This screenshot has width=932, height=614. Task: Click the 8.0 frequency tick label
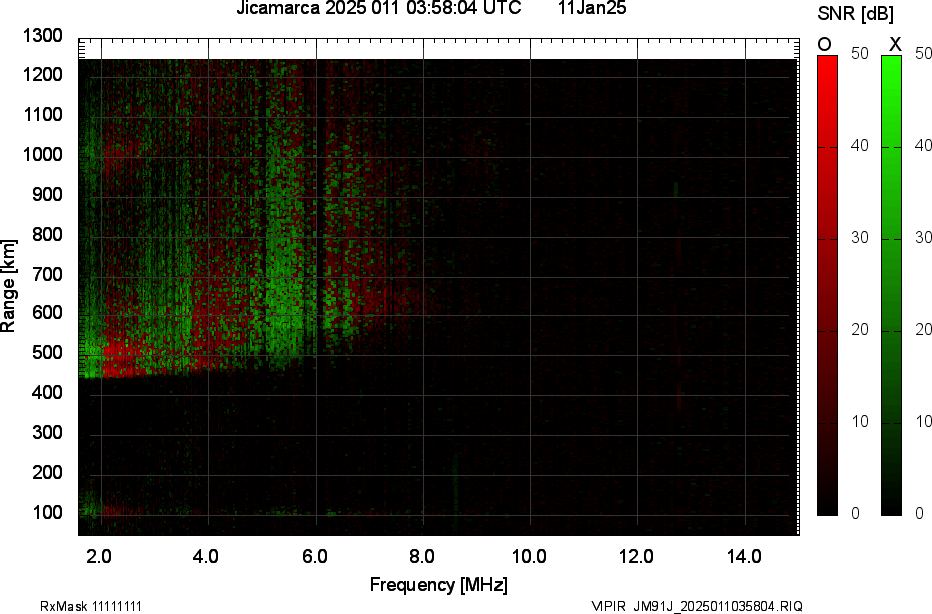tap(421, 557)
